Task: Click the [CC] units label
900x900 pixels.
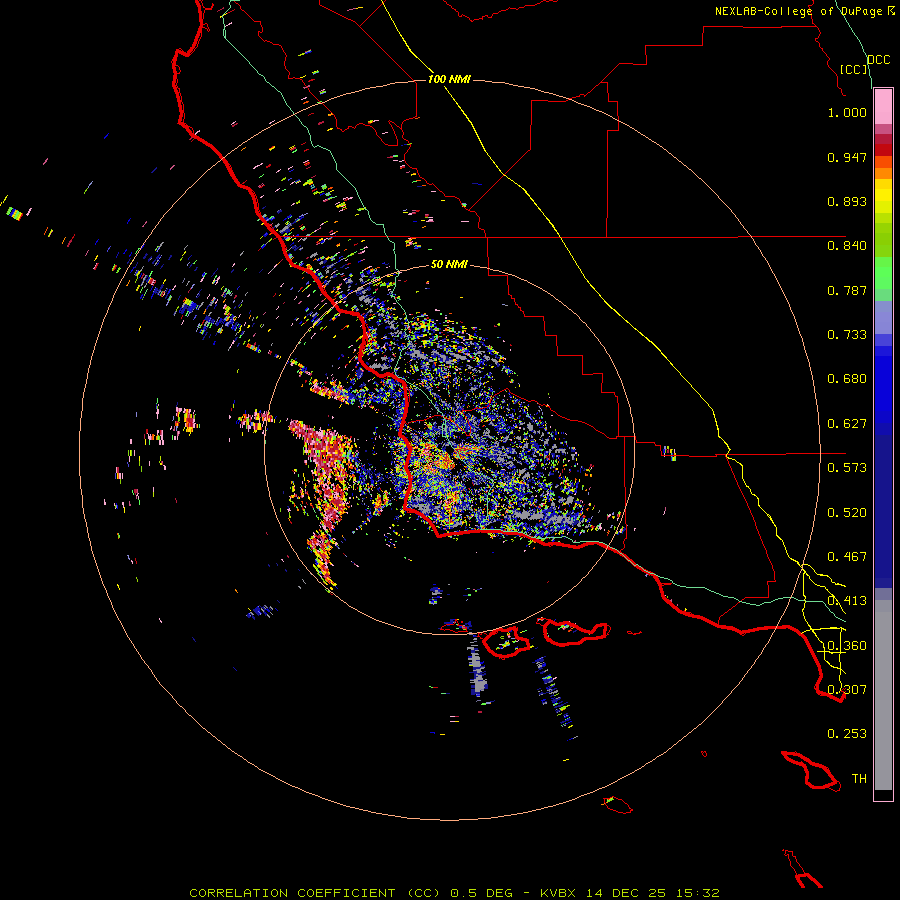Action: tap(853, 69)
